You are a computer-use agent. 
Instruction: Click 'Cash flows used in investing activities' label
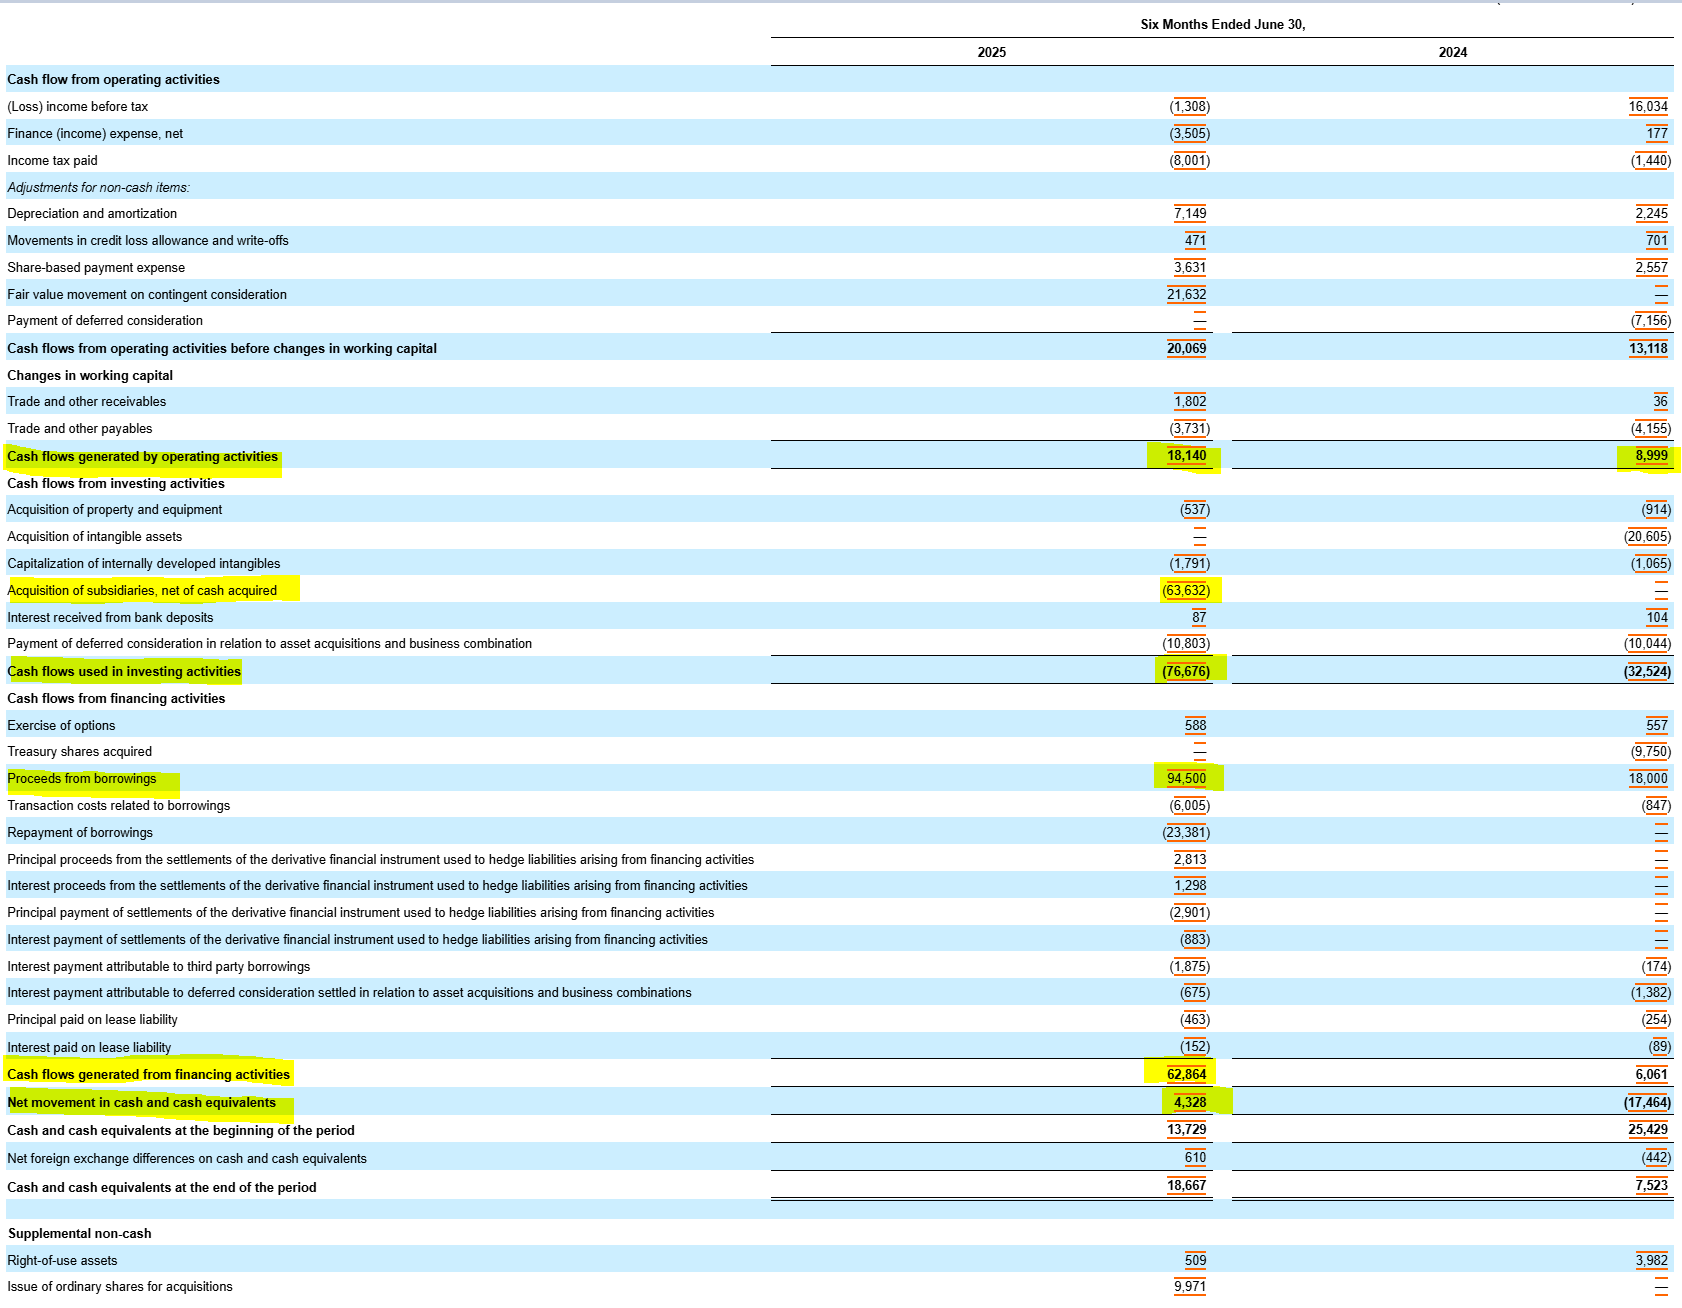(124, 672)
